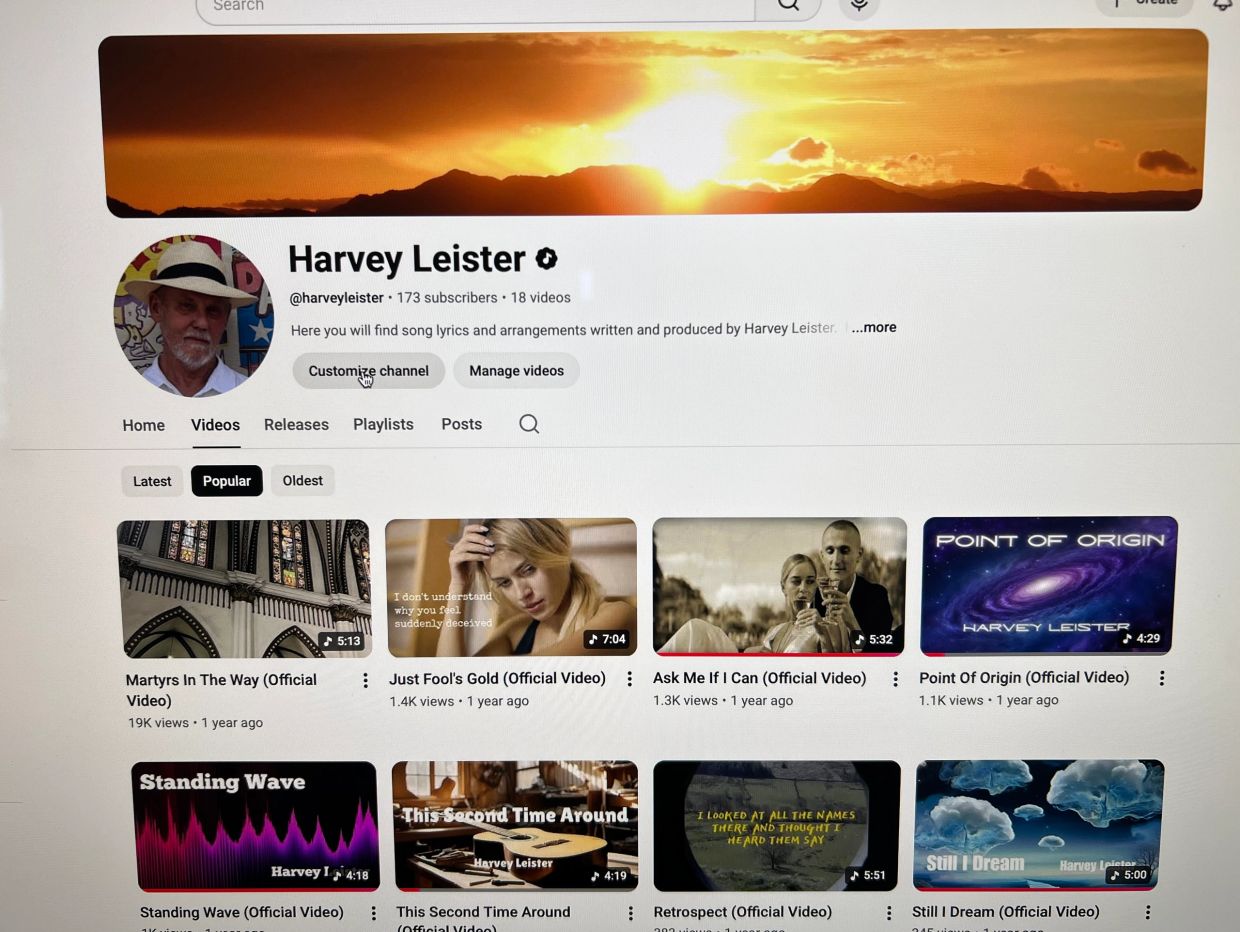Open Just Fool's Gold video thumbnail
This screenshot has width=1240, height=932.
pos(511,588)
